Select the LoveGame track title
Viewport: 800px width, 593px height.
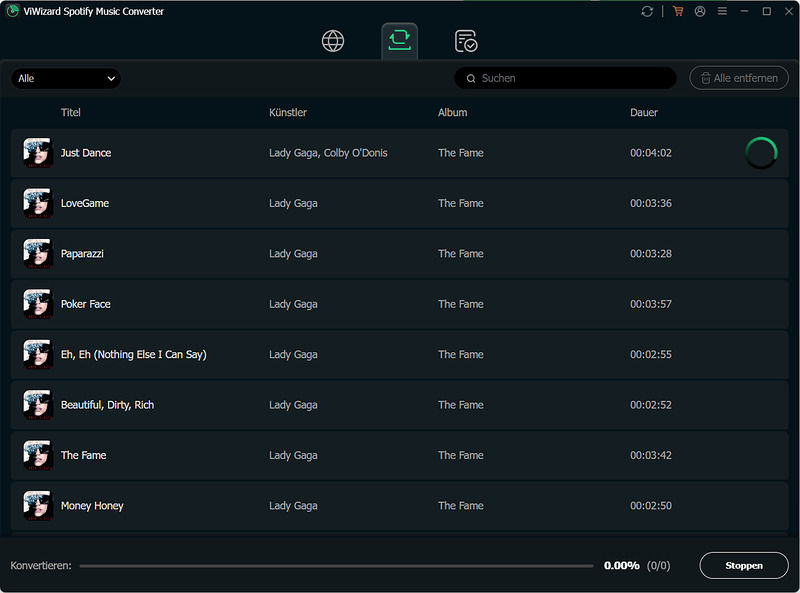85,203
